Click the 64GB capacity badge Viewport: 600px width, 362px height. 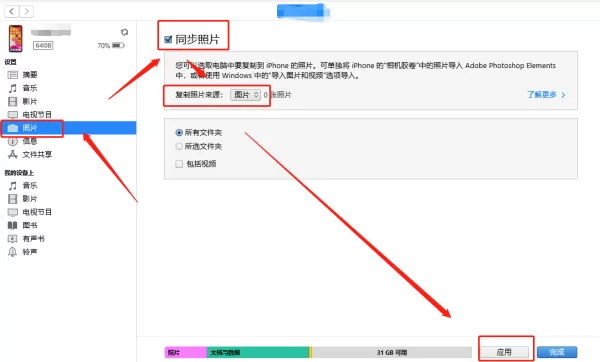coord(43,46)
